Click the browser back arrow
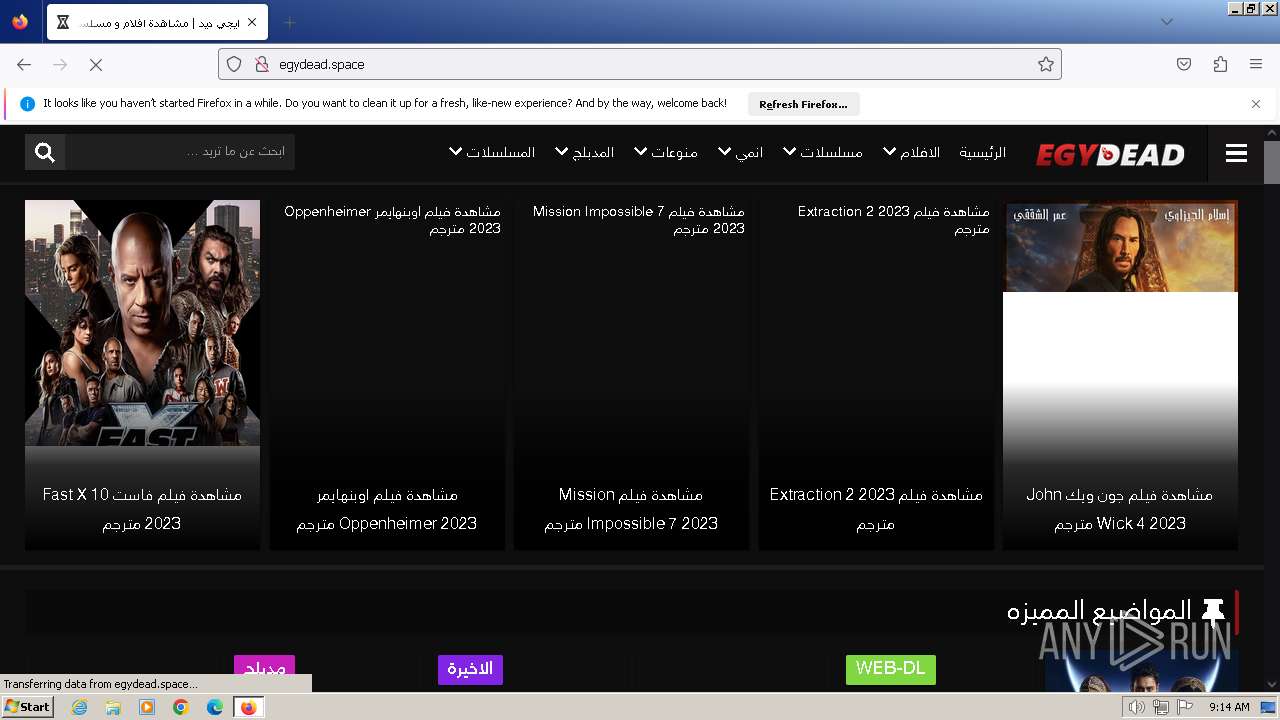This screenshot has height=720, width=1280. click(24, 64)
